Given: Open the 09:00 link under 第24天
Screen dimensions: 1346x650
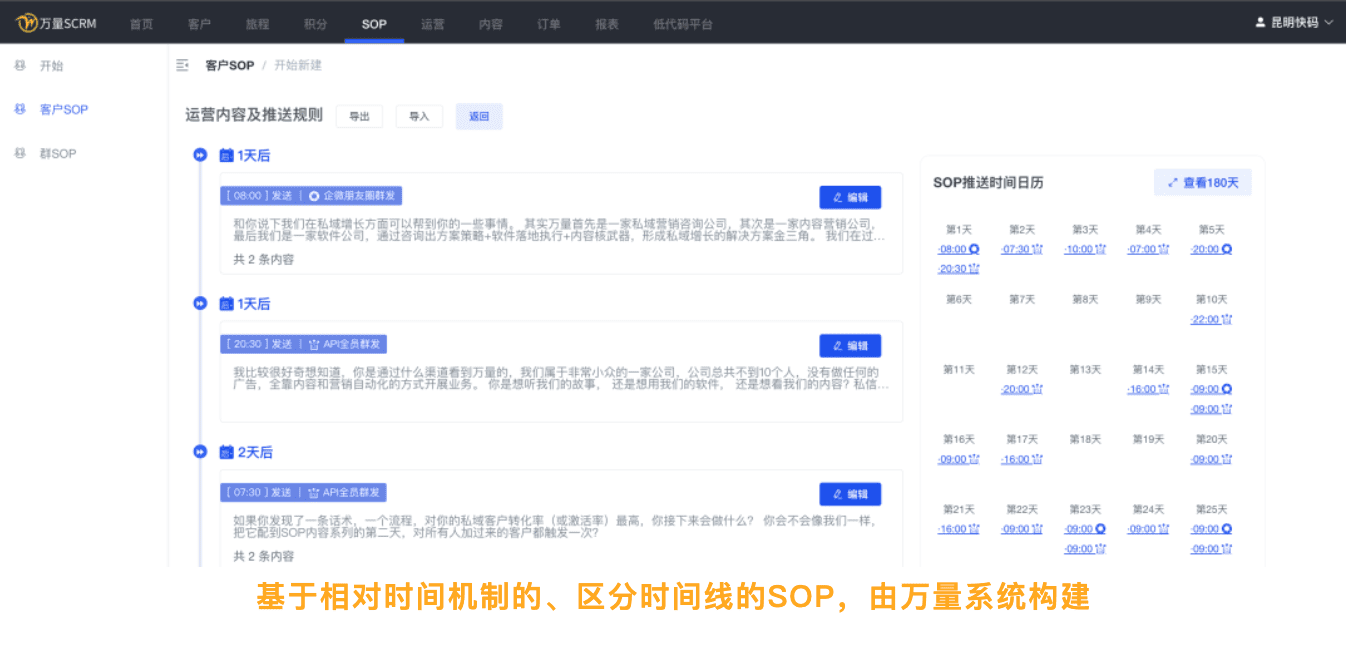Looking at the screenshot, I should (1148, 529).
